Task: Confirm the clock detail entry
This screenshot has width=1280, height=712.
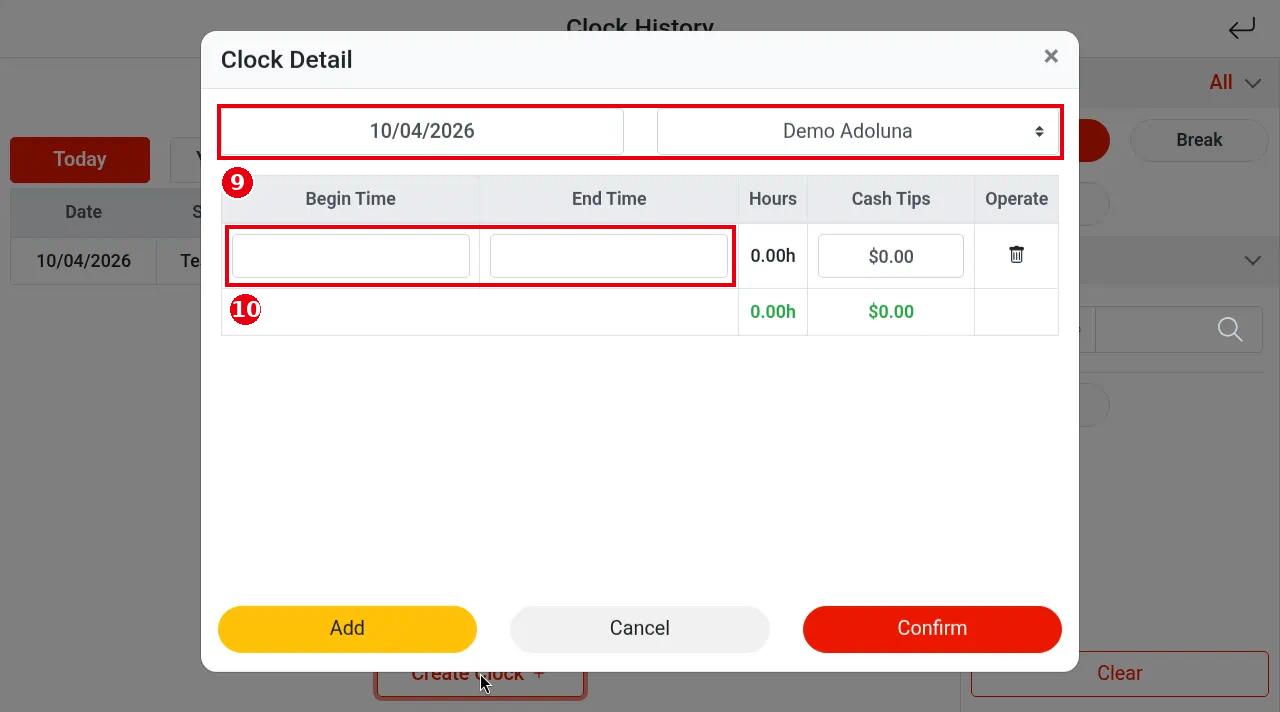Action: click(x=932, y=629)
